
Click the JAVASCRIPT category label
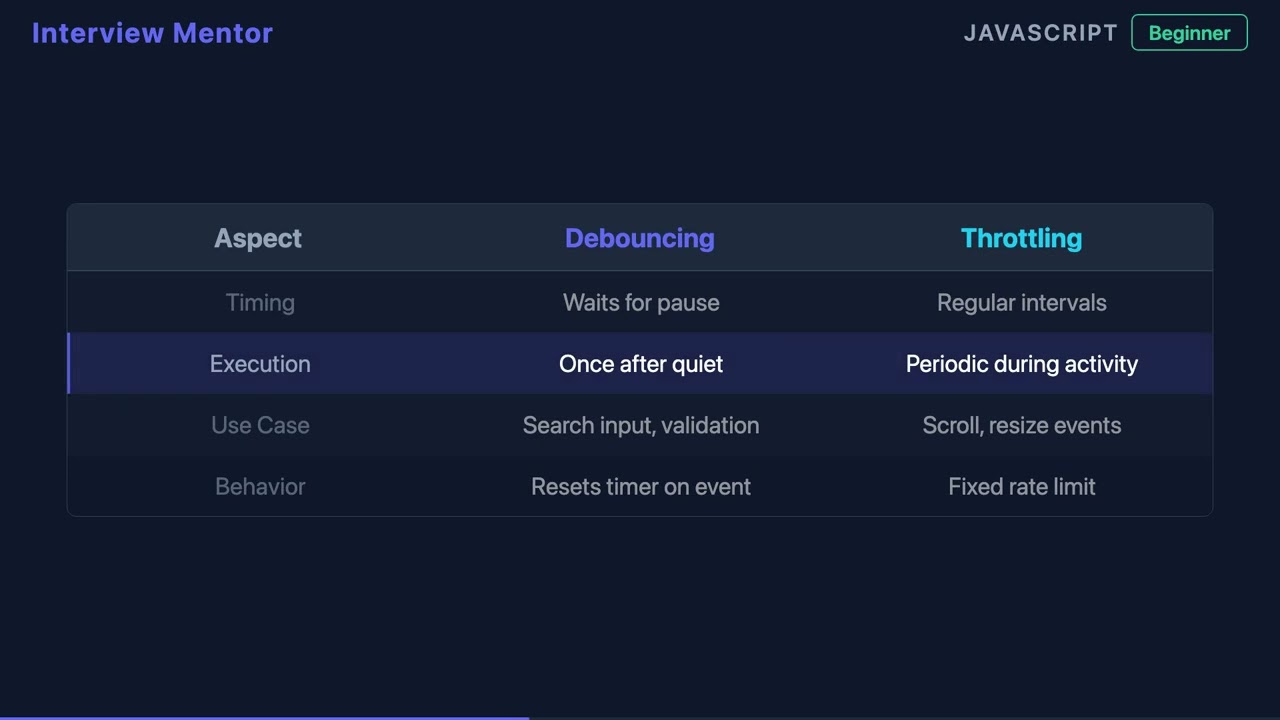tap(1040, 33)
